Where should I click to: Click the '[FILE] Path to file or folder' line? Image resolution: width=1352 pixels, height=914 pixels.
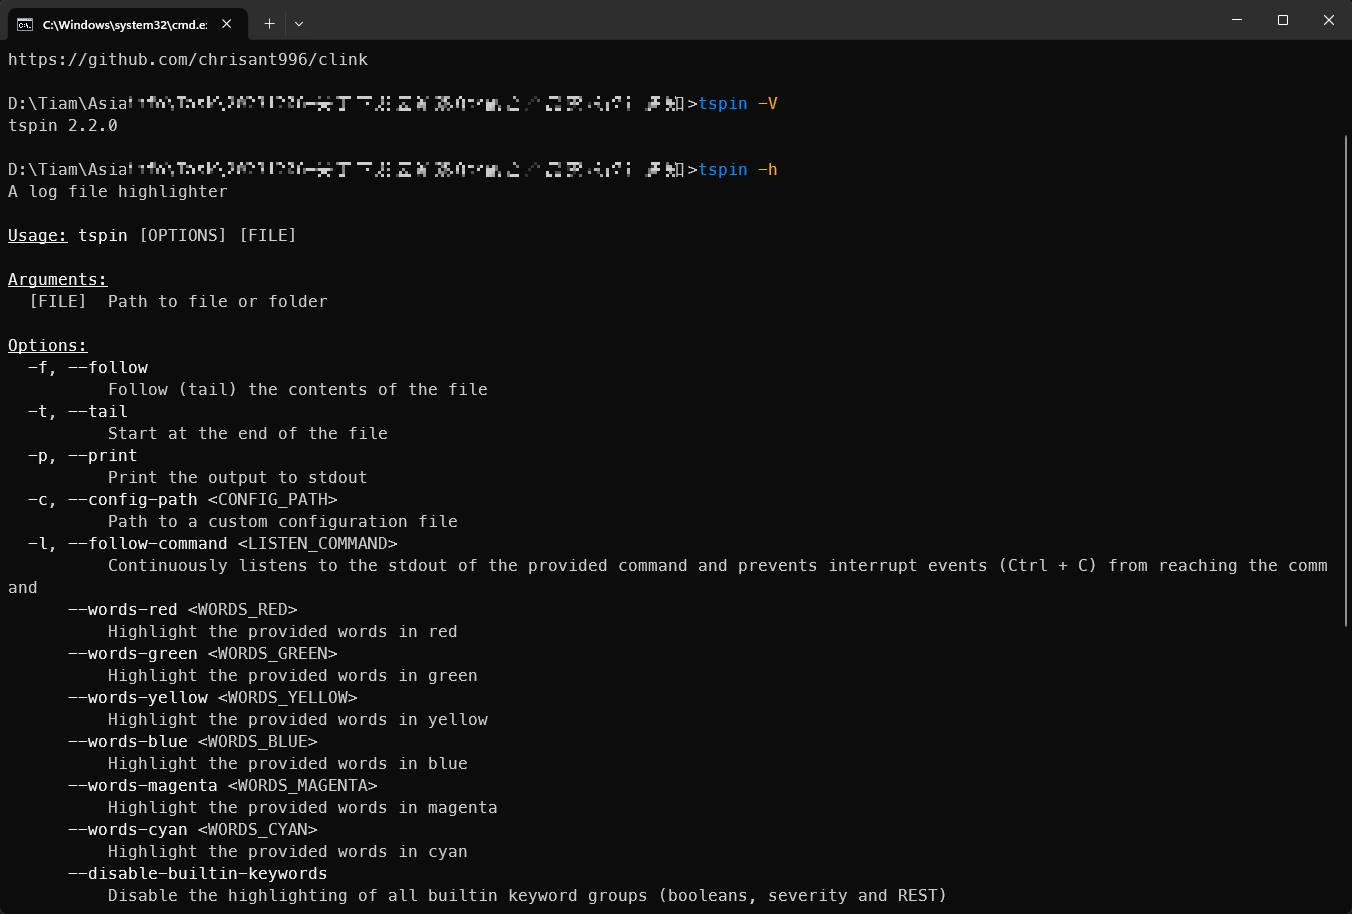[x=178, y=301]
